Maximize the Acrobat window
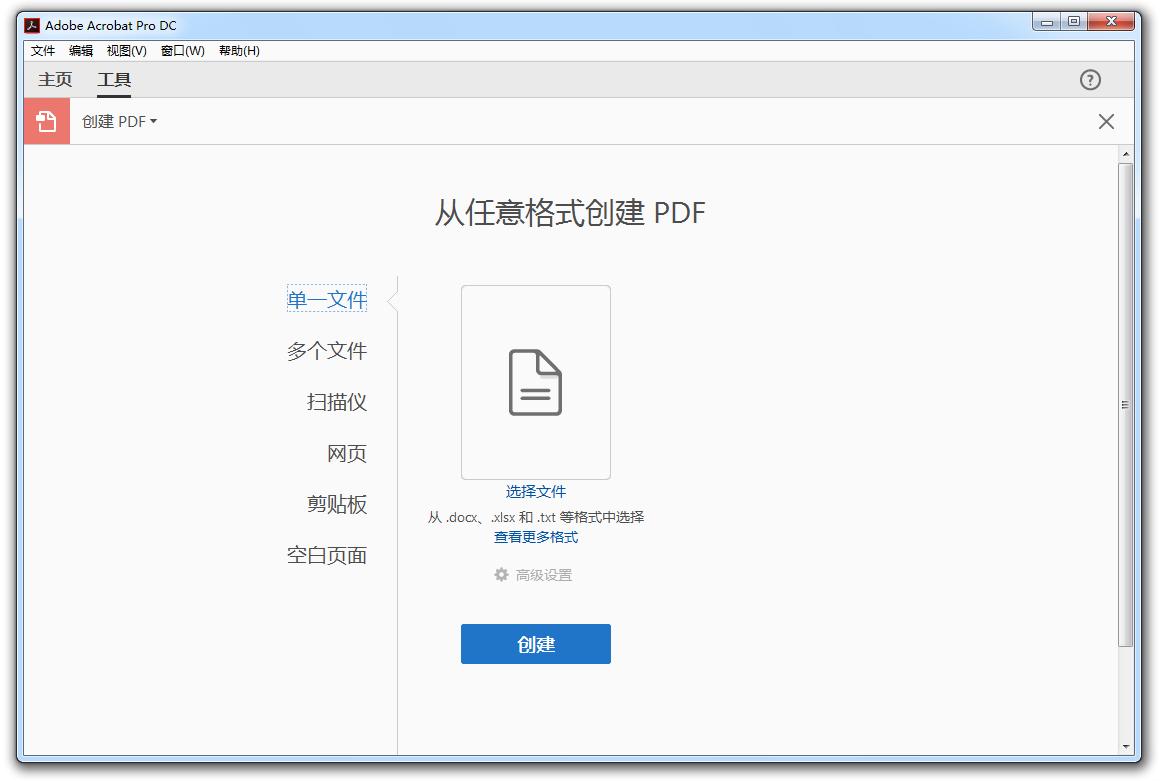Viewport: 1162px width, 781px height. tap(1074, 21)
